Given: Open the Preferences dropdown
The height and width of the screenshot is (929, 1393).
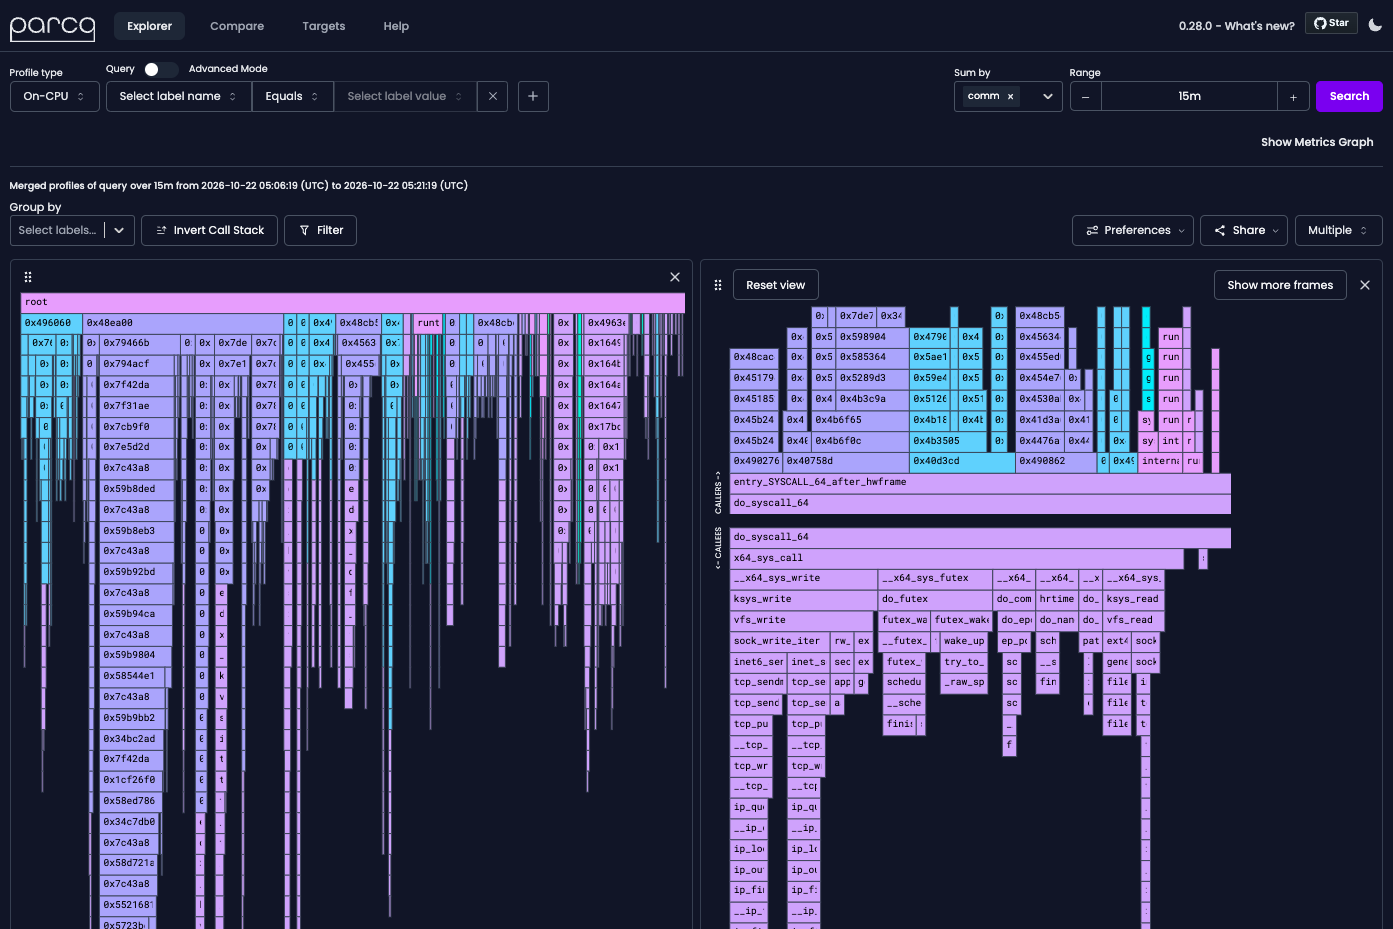Looking at the screenshot, I should 1133,230.
